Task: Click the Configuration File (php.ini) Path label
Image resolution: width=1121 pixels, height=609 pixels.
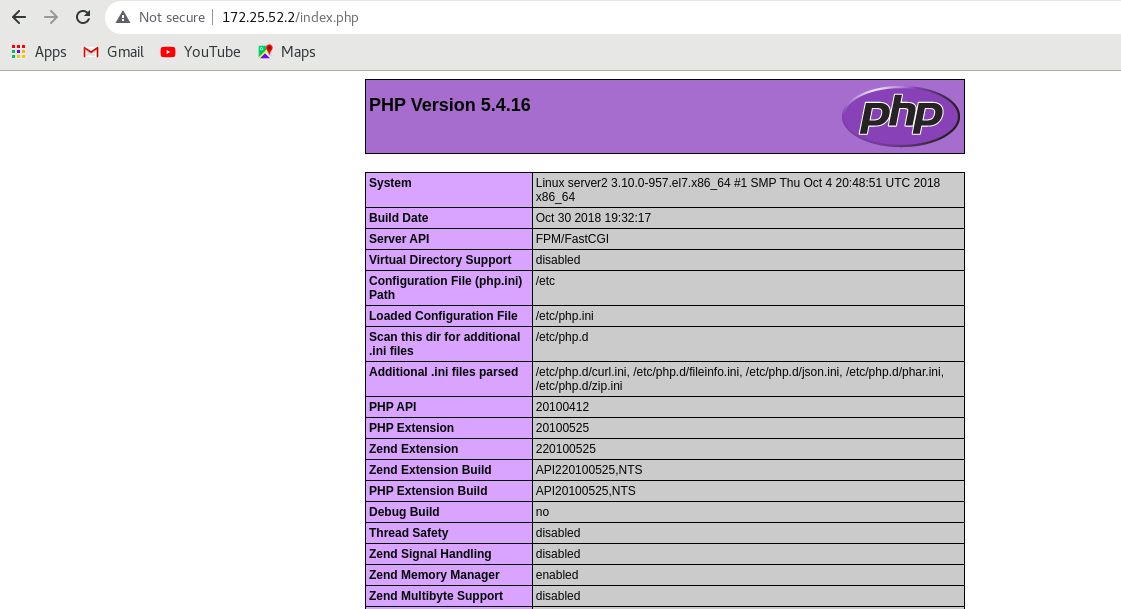Action: 445,288
